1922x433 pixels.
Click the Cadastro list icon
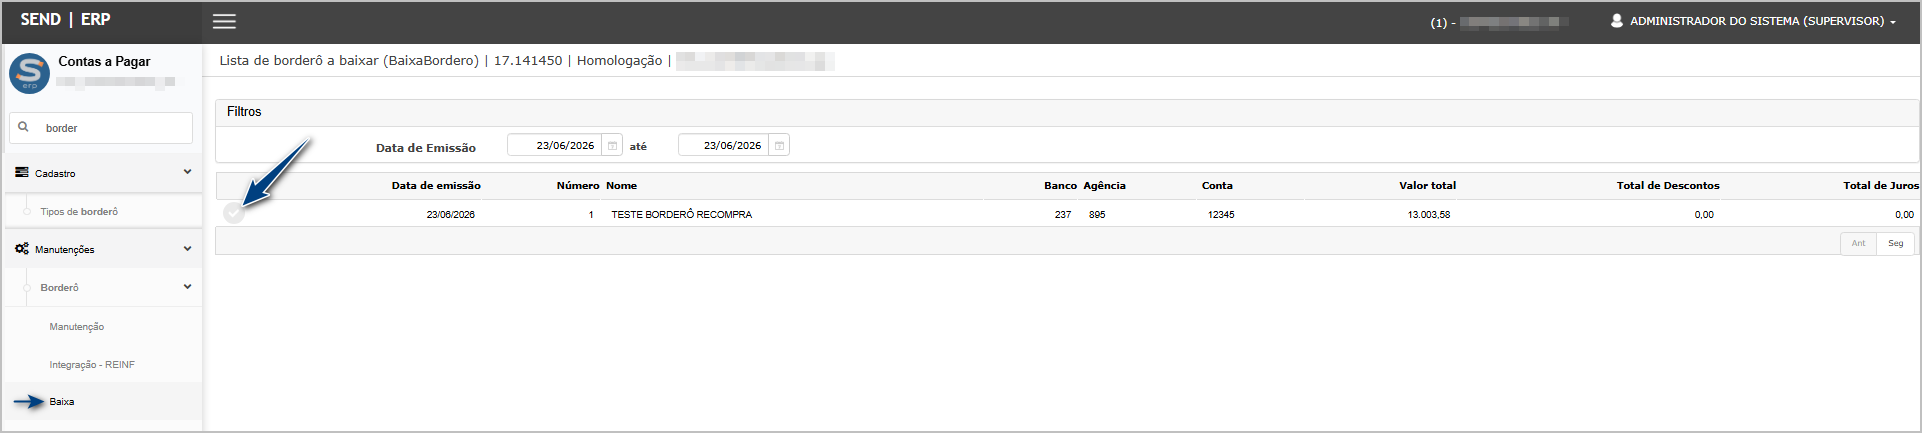[22, 173]
